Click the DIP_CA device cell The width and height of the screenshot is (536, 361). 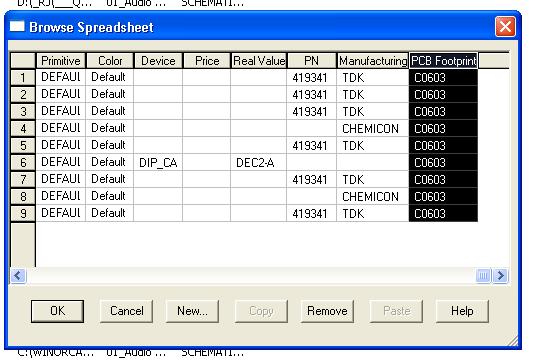pyautogui.click(x=158, y=163)
